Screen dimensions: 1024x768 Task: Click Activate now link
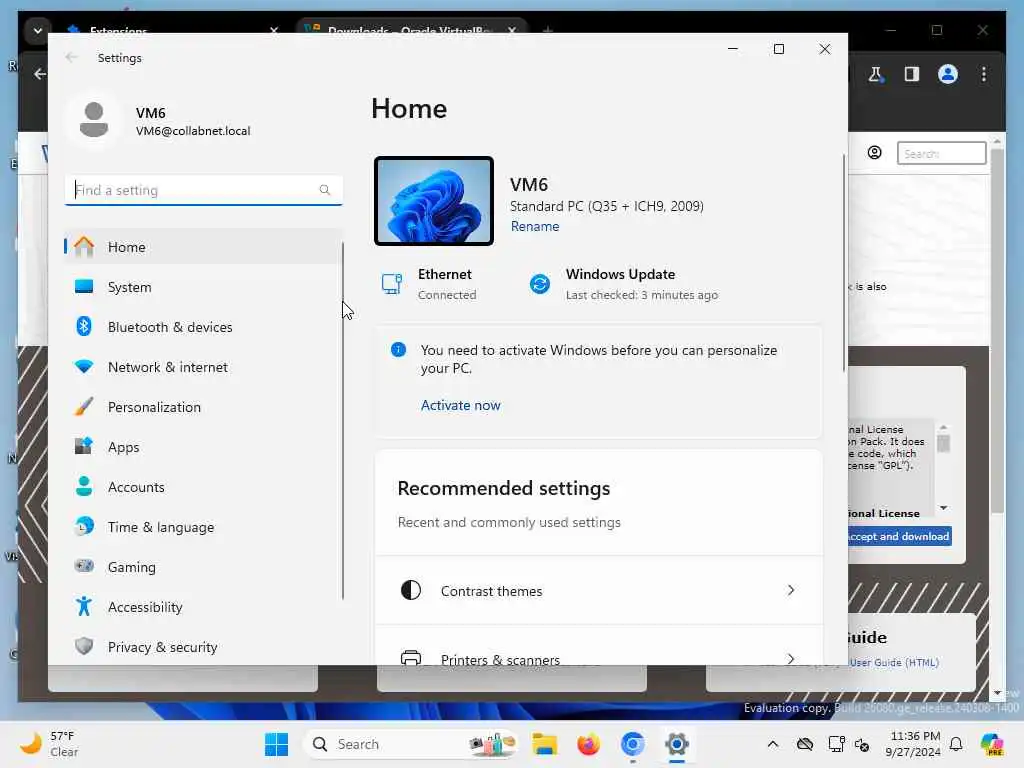[460, 405]
